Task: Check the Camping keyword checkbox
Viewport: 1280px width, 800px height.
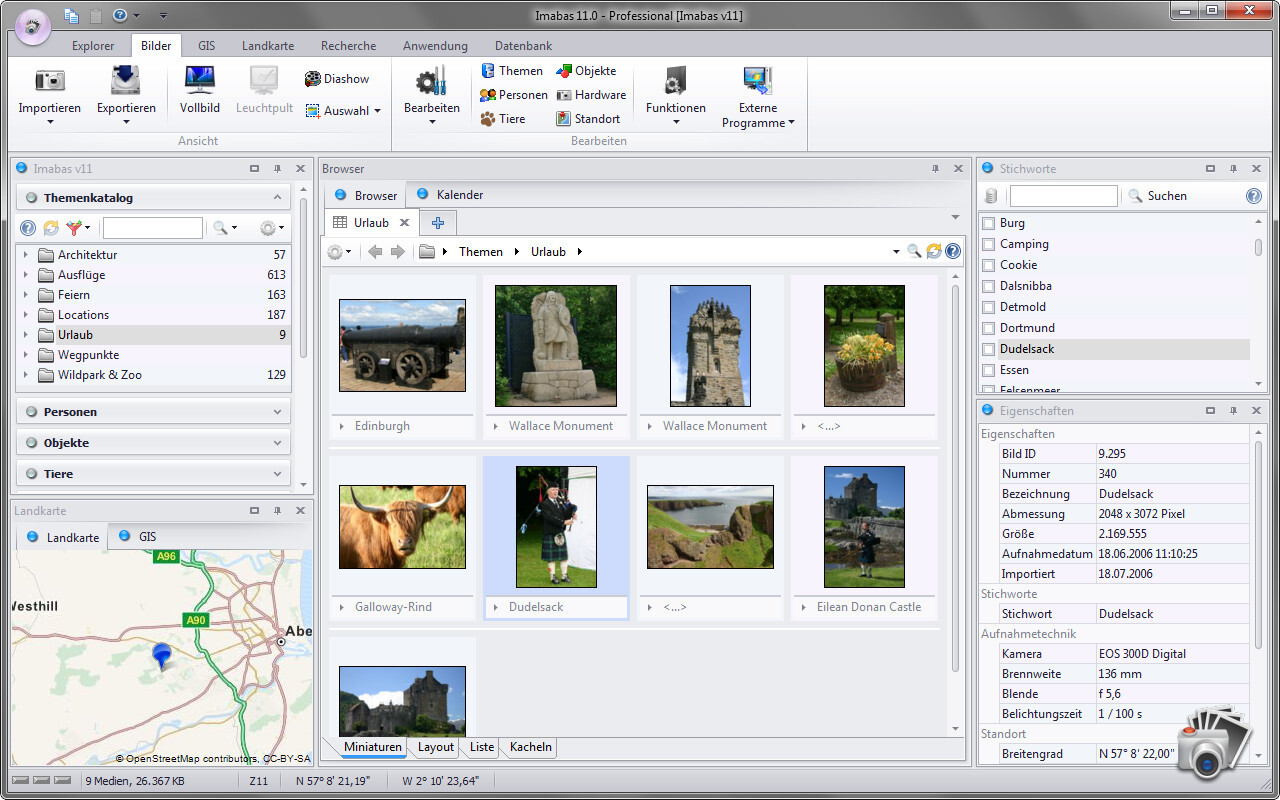Action: [989, 244]
